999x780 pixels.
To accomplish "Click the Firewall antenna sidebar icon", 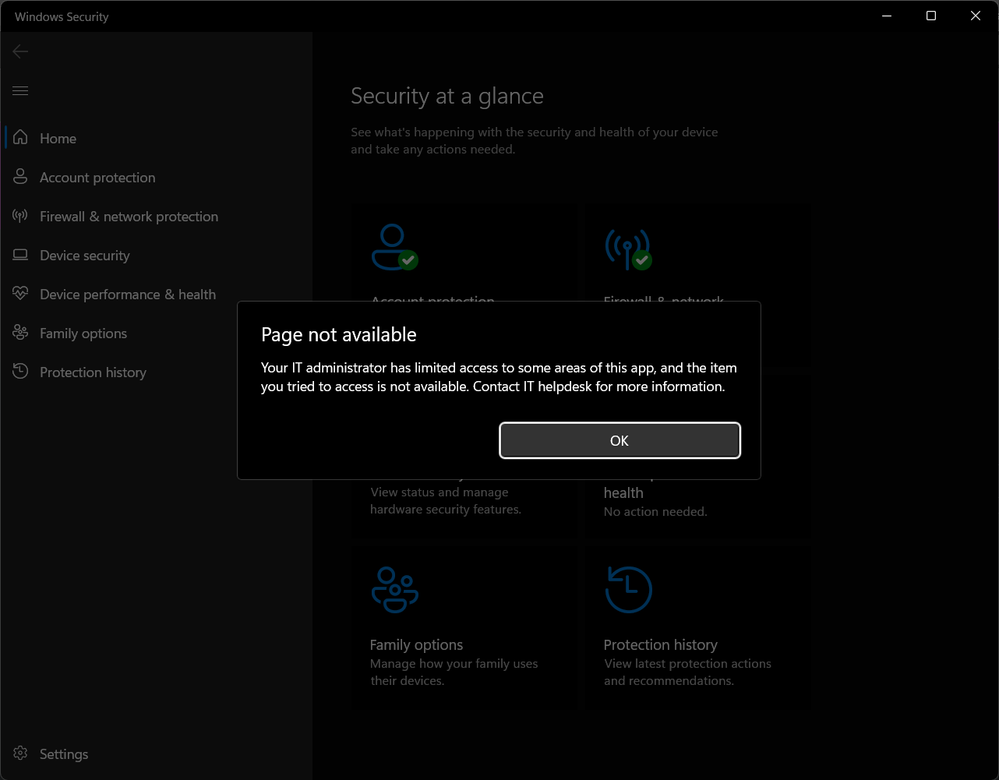I will [20, 216].
